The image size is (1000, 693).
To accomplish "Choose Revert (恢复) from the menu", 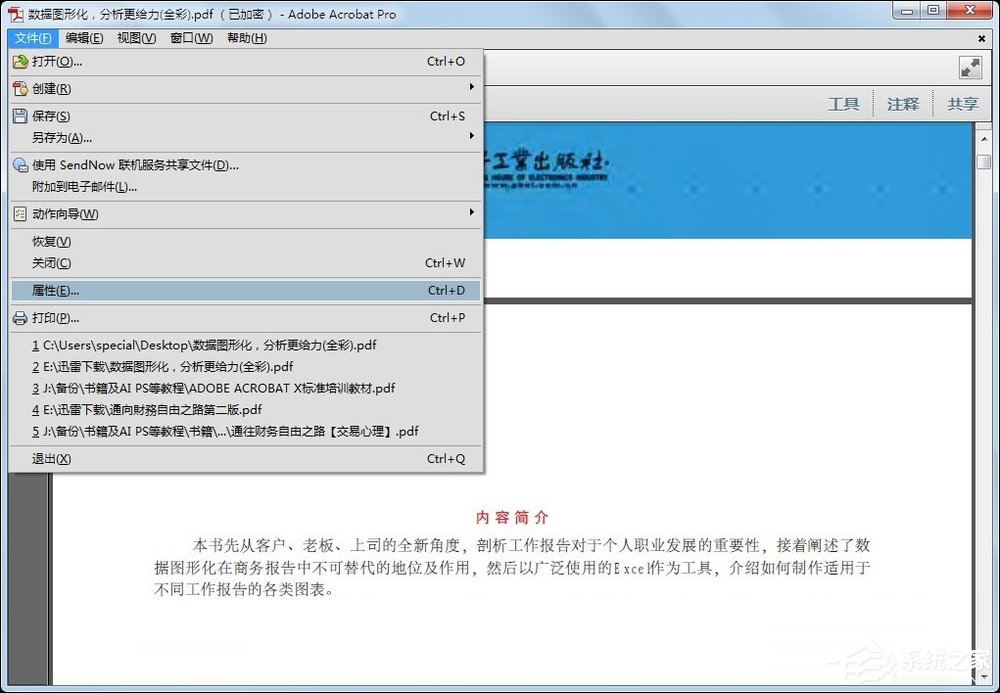I will point(49,241).
